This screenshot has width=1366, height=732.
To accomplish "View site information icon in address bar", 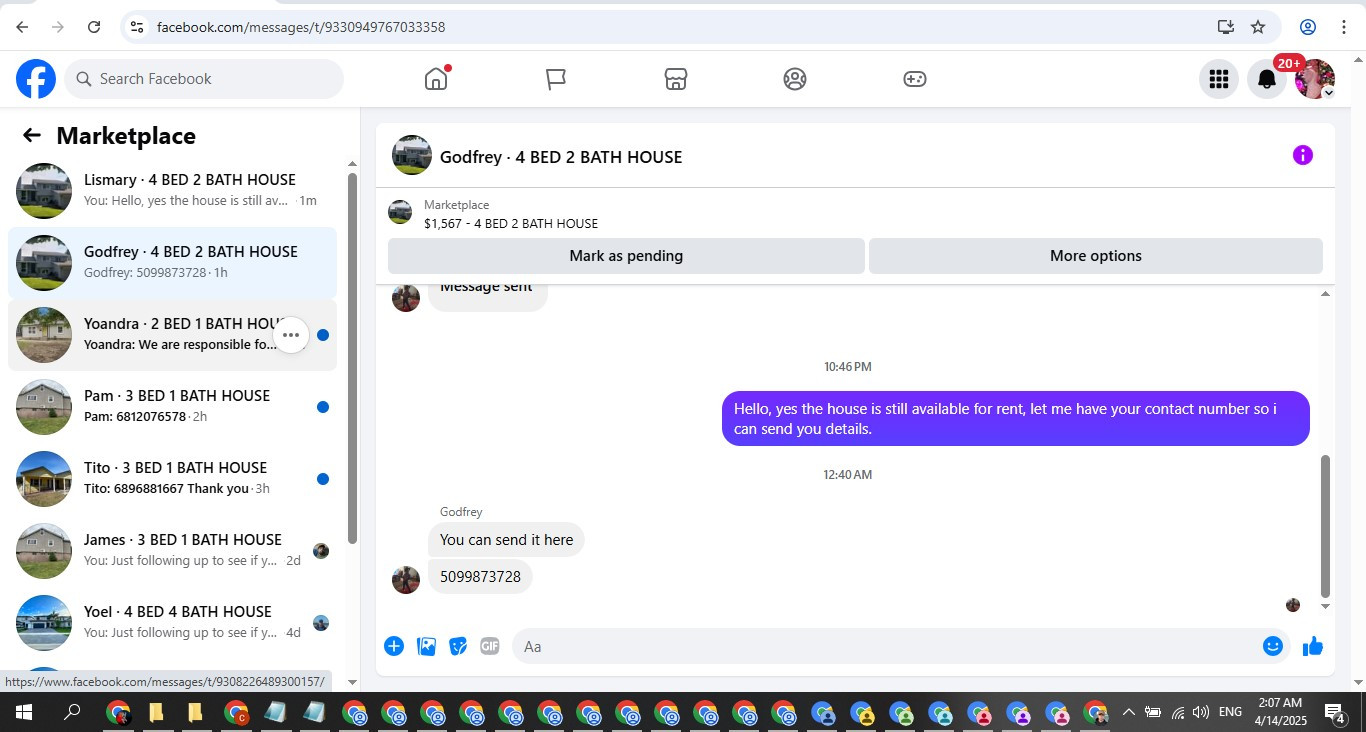I will (137, 27).
